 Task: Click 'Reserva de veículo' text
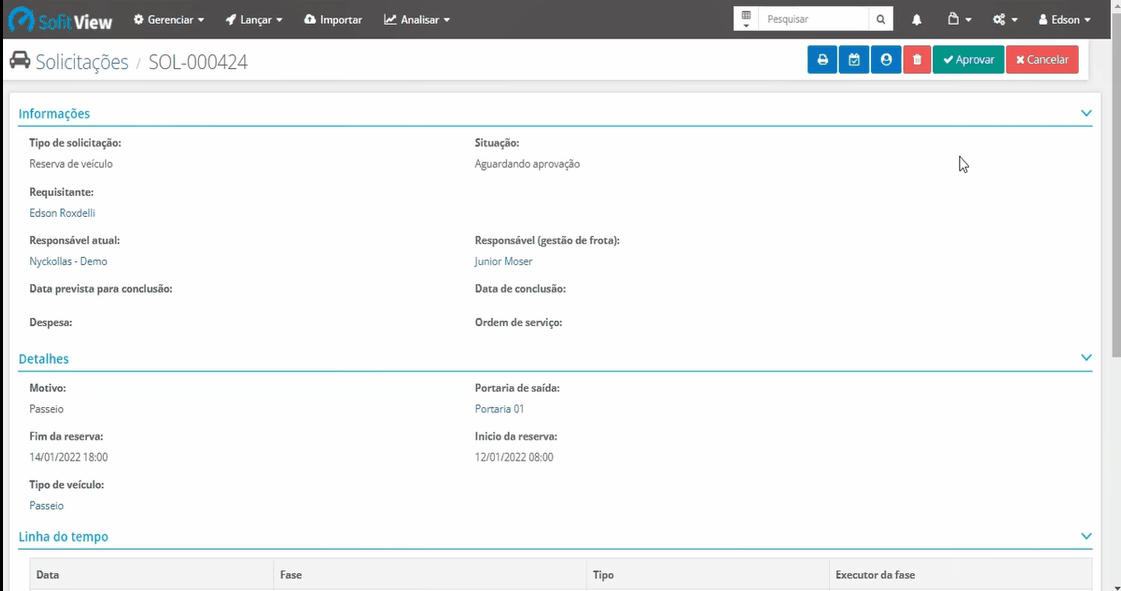tap(71, 164)
